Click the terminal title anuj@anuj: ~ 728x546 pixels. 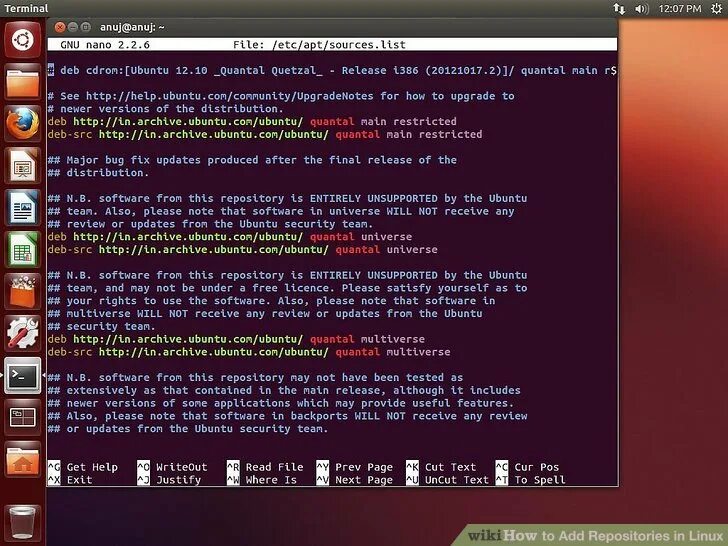pos(132,27)
